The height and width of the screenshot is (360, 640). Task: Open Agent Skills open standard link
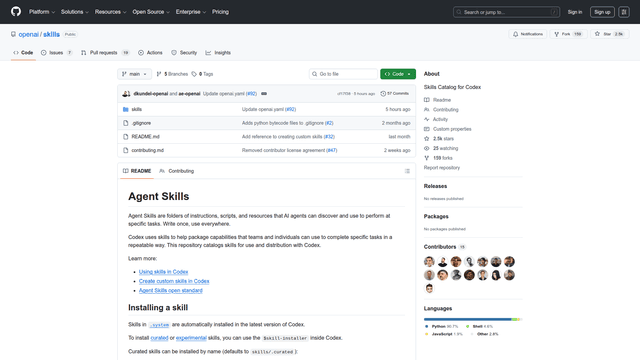point(171,291)
